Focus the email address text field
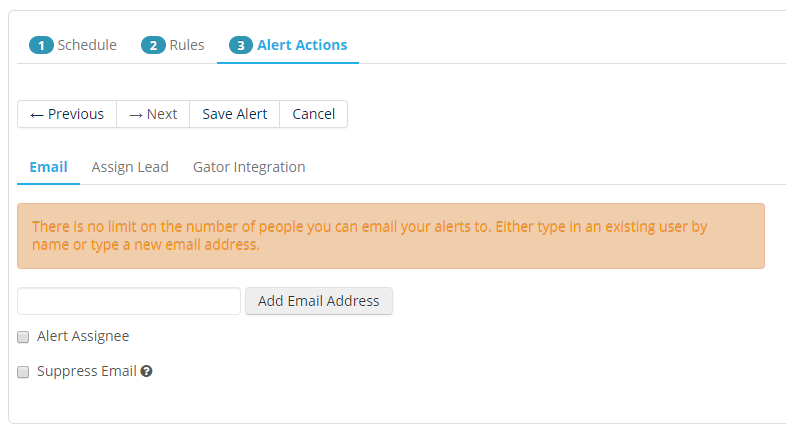Screen dimensions: 786x436 click(129, 301)
